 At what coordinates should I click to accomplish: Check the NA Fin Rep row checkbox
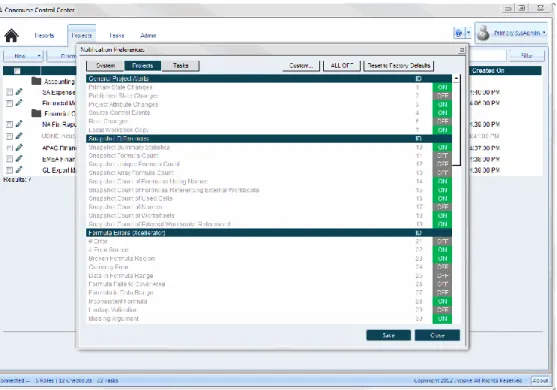pos(10,124)
